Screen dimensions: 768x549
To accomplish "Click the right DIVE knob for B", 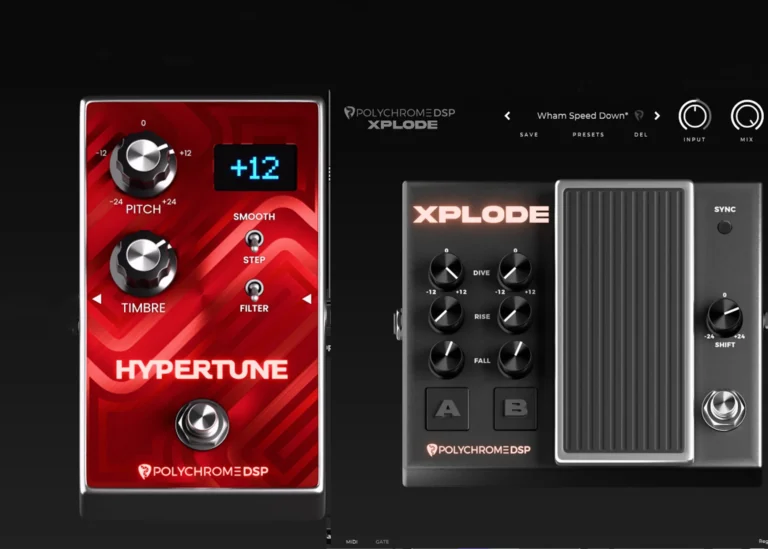I will point(515,271).
